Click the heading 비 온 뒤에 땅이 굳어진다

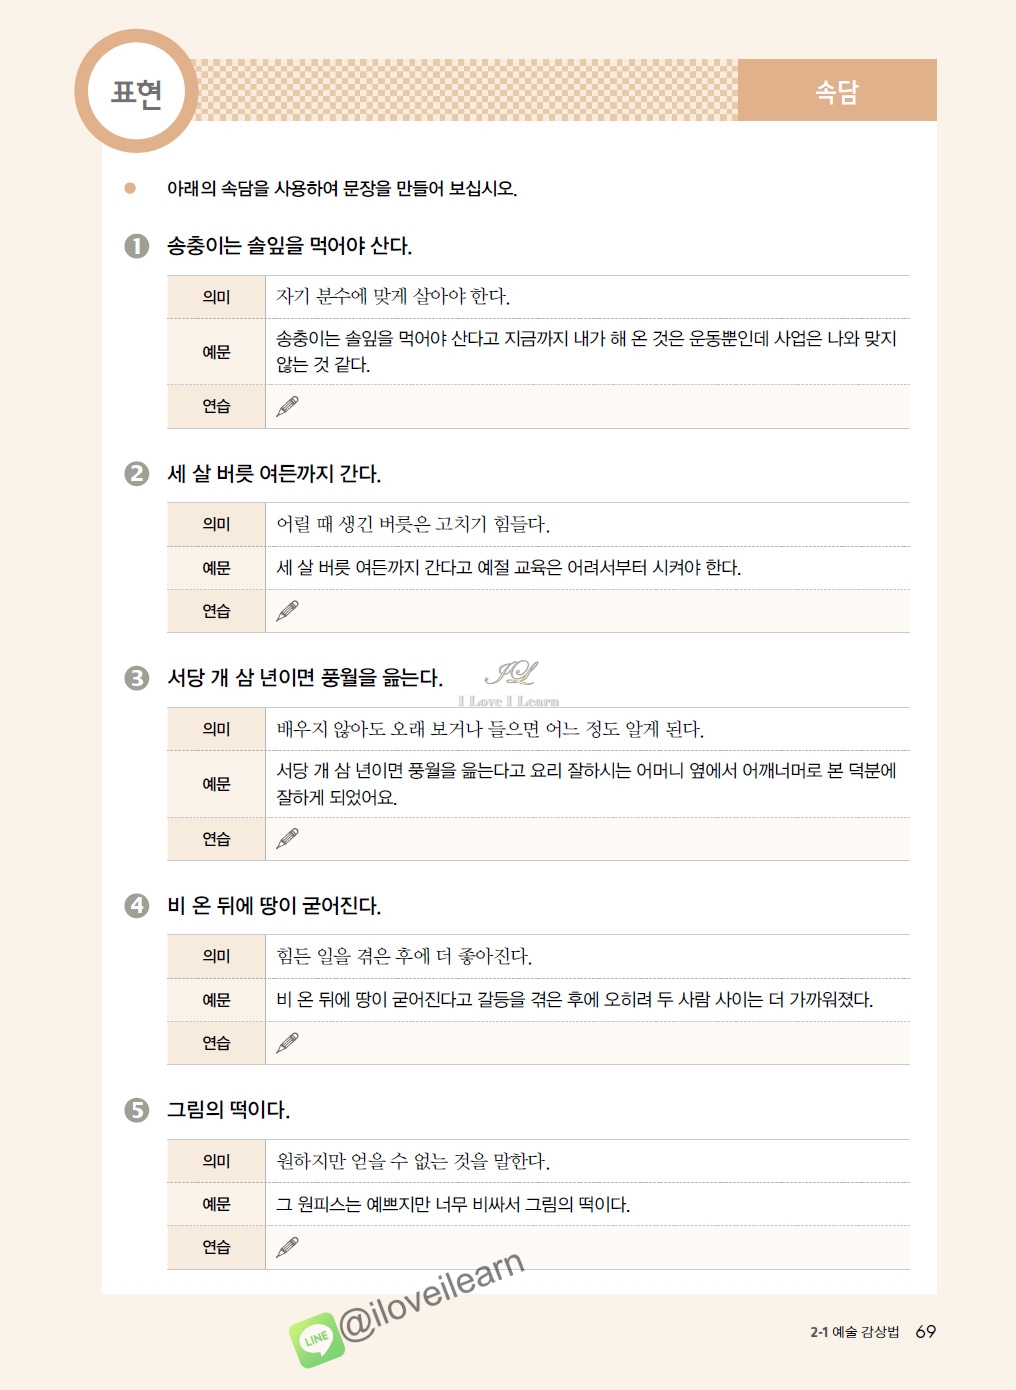tap(274, 906)
